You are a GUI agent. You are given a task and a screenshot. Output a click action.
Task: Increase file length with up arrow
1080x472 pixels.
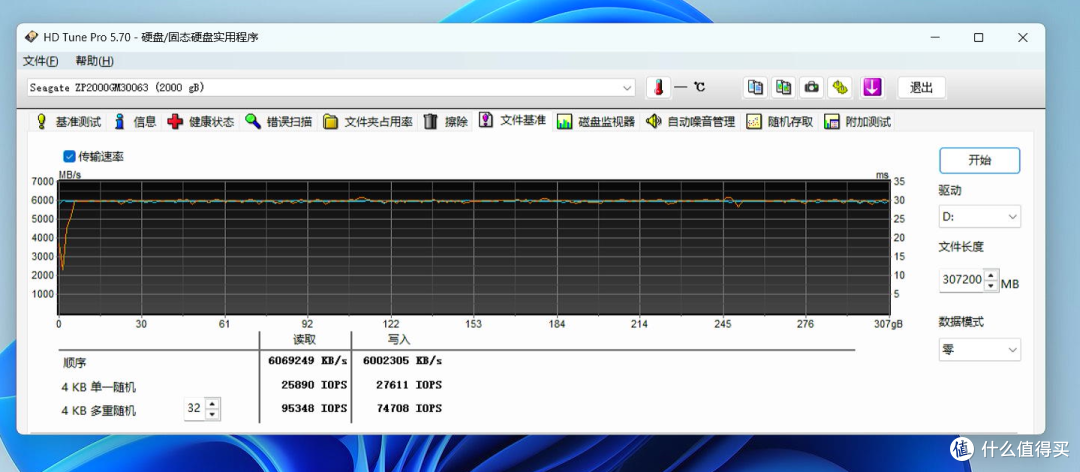click(x=990, y=275)
